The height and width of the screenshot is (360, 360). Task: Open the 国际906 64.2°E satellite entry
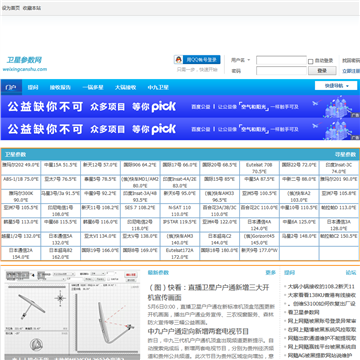(x=140, y=165)
